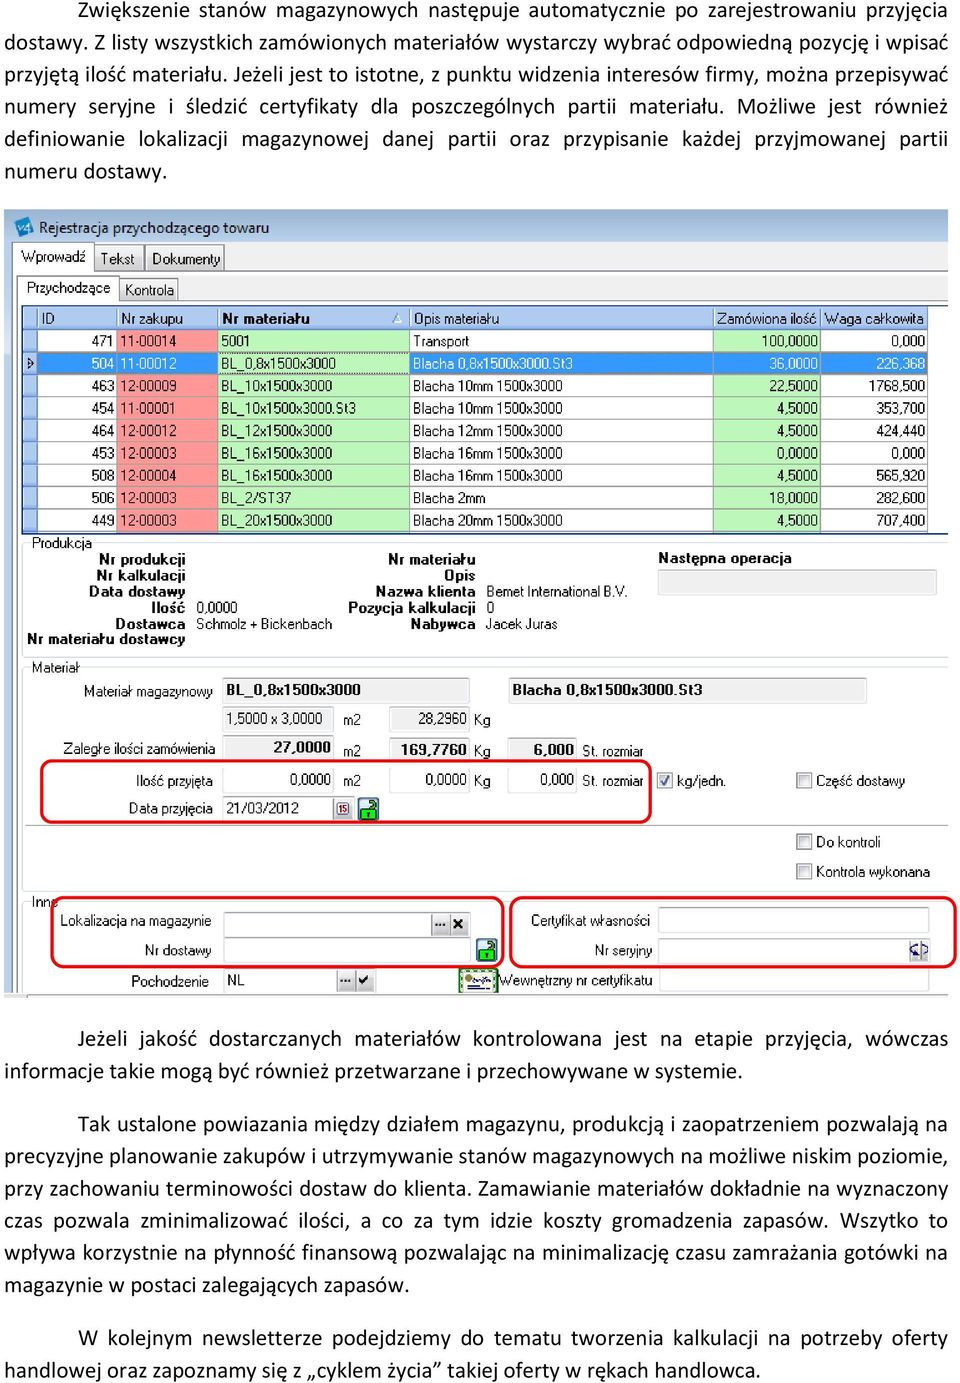Open the Kontrola sub-tab
This screenshot has height=1383, width=960.
pos(149,290)
